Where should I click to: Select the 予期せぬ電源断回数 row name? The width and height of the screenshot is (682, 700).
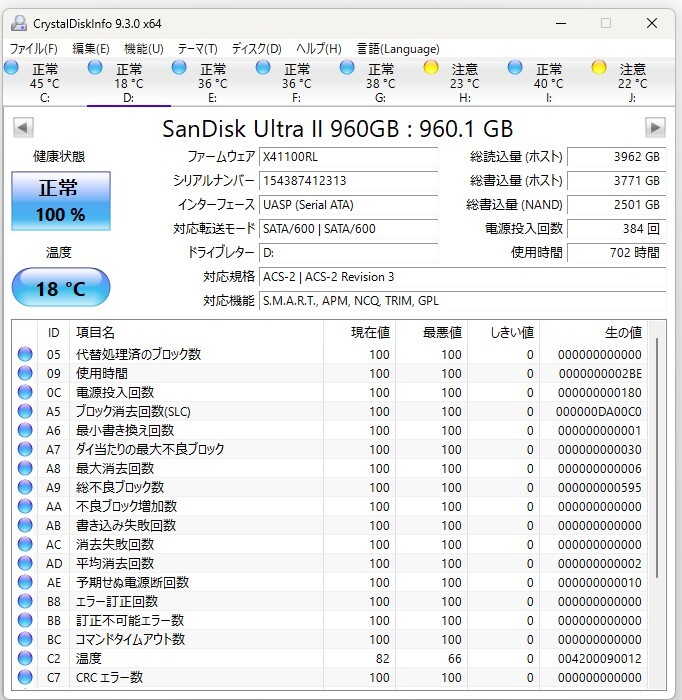point(133,582)
